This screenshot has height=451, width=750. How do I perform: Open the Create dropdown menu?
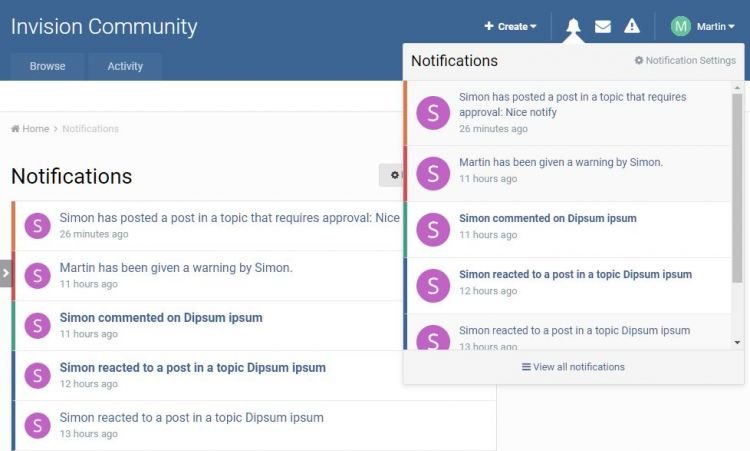(x=510, y=26)
